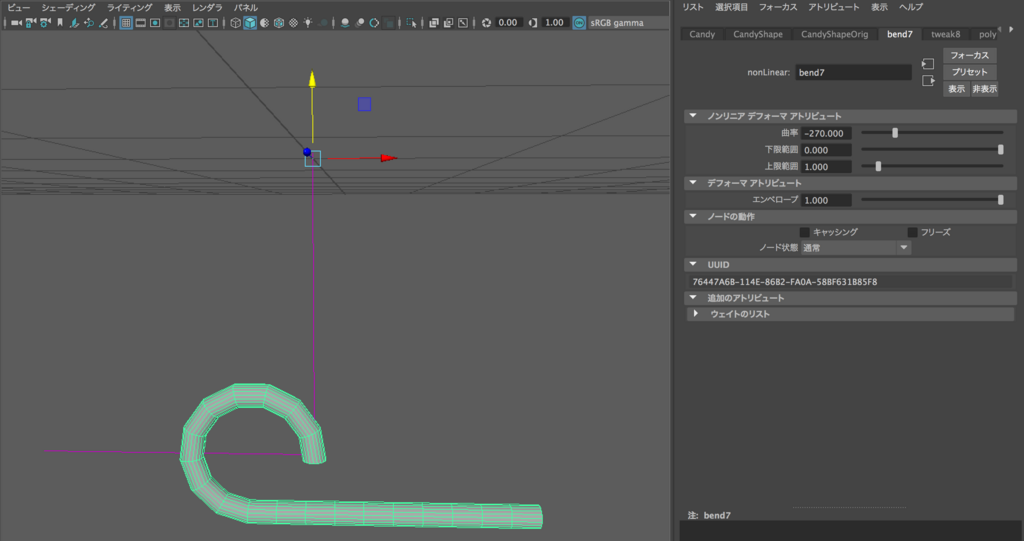Click the Lock Camera icon
This screenshot has height=541, width=1024.
pyautogui.click(x=31, y=23)
